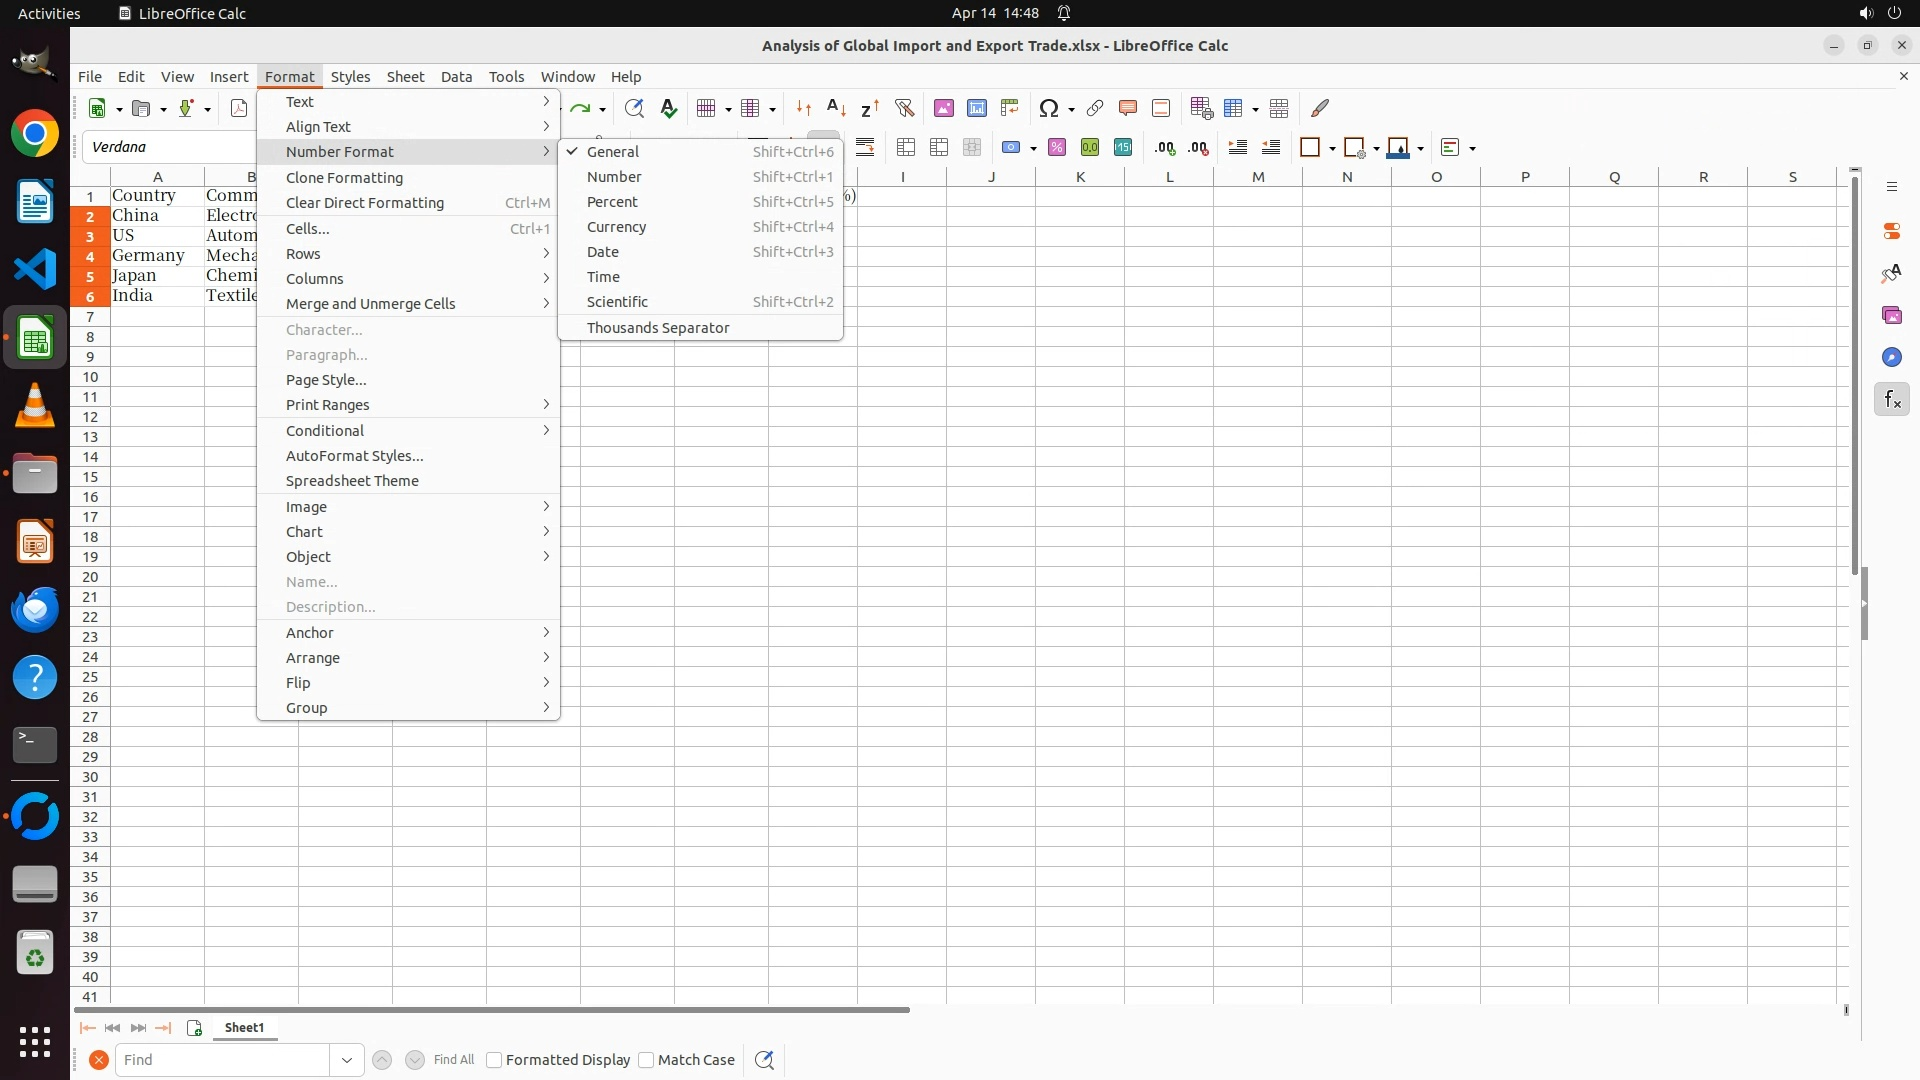Click the Insert Chart icon

click(977, 108)
